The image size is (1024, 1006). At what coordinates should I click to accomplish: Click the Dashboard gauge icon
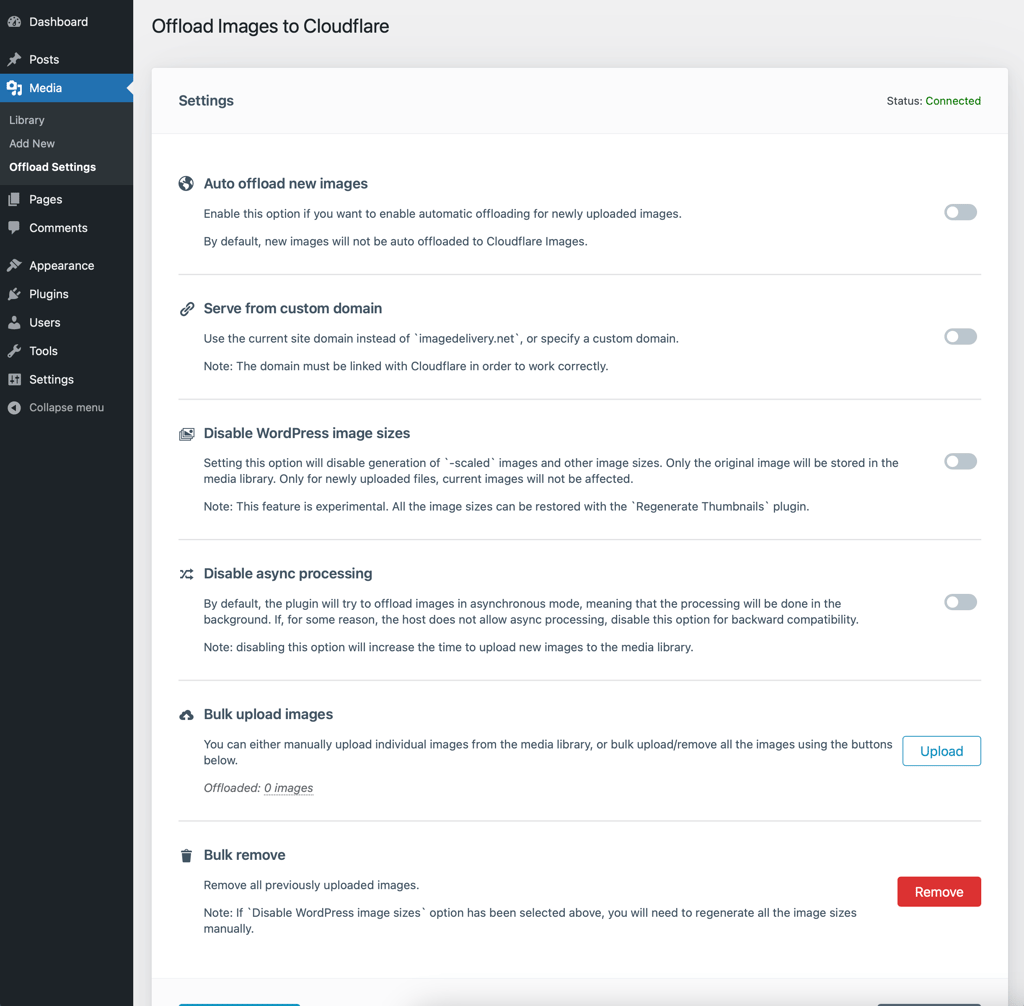[x=14, y=22]
